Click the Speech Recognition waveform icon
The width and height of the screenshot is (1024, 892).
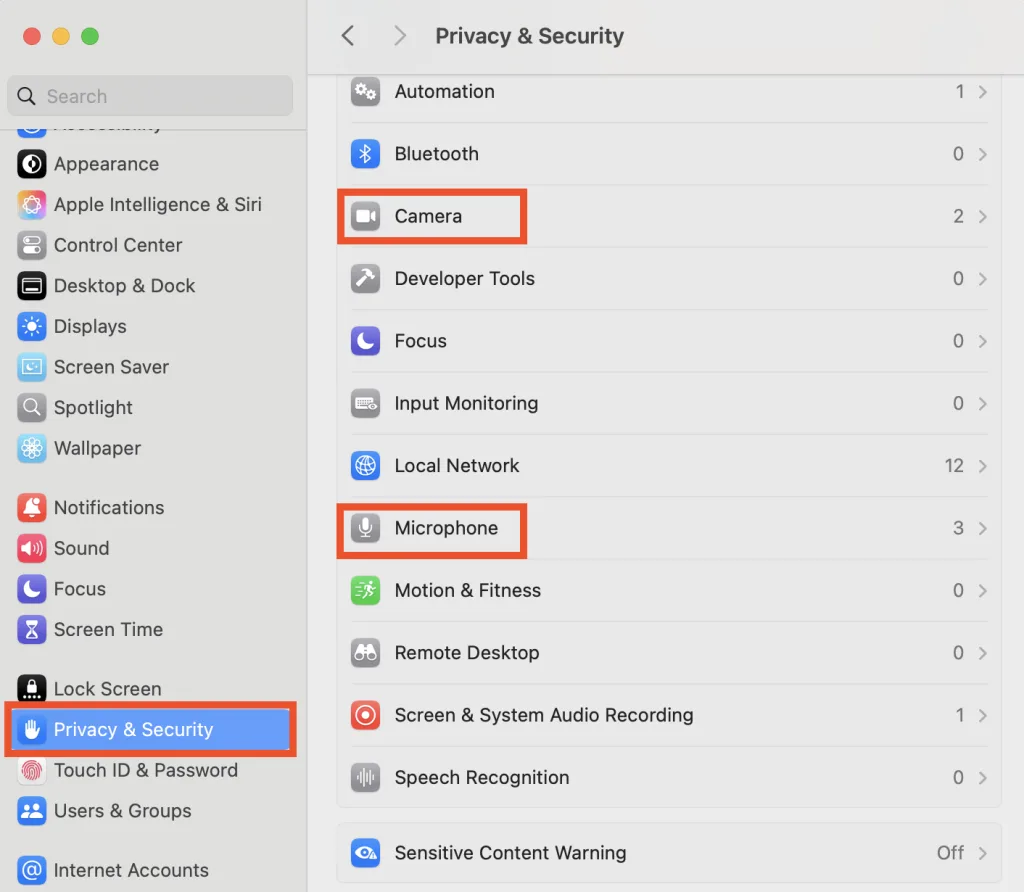(x=365, y=777)
